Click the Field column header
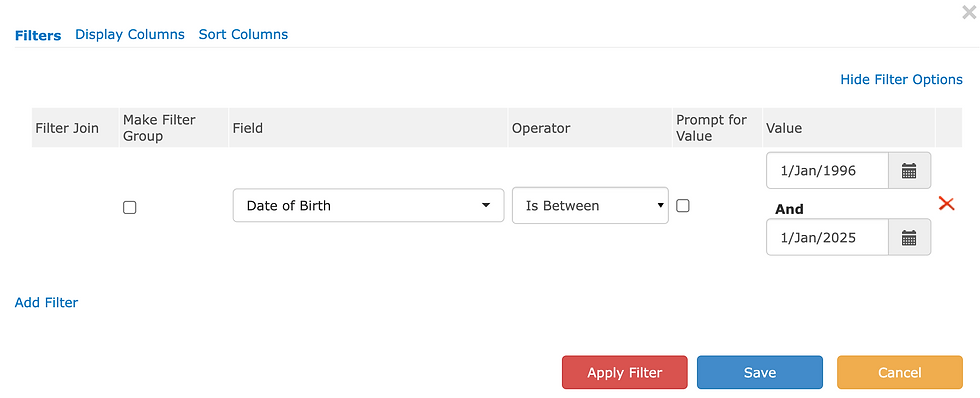The image size is (980, 398). pos(248,128)
